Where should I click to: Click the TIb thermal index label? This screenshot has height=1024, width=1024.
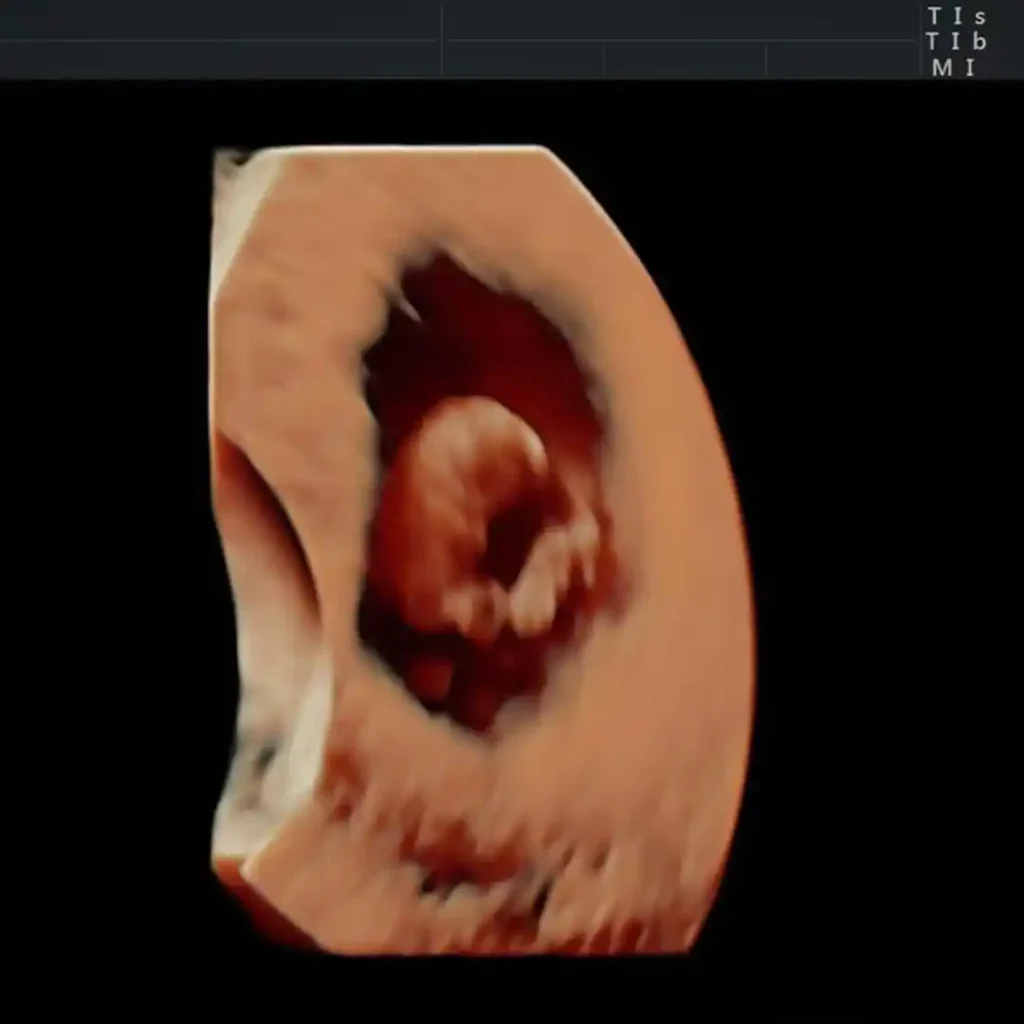pyautogui.click(x=957, y=42)
